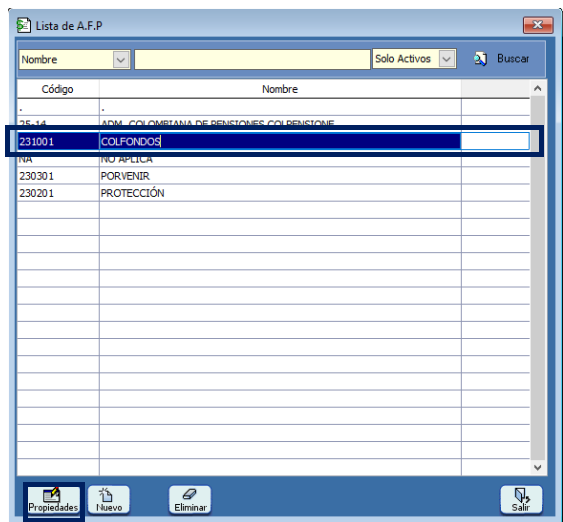563x522 pixels.
Task: Click the scrollbar down arrow
Action: pos(538,467)
